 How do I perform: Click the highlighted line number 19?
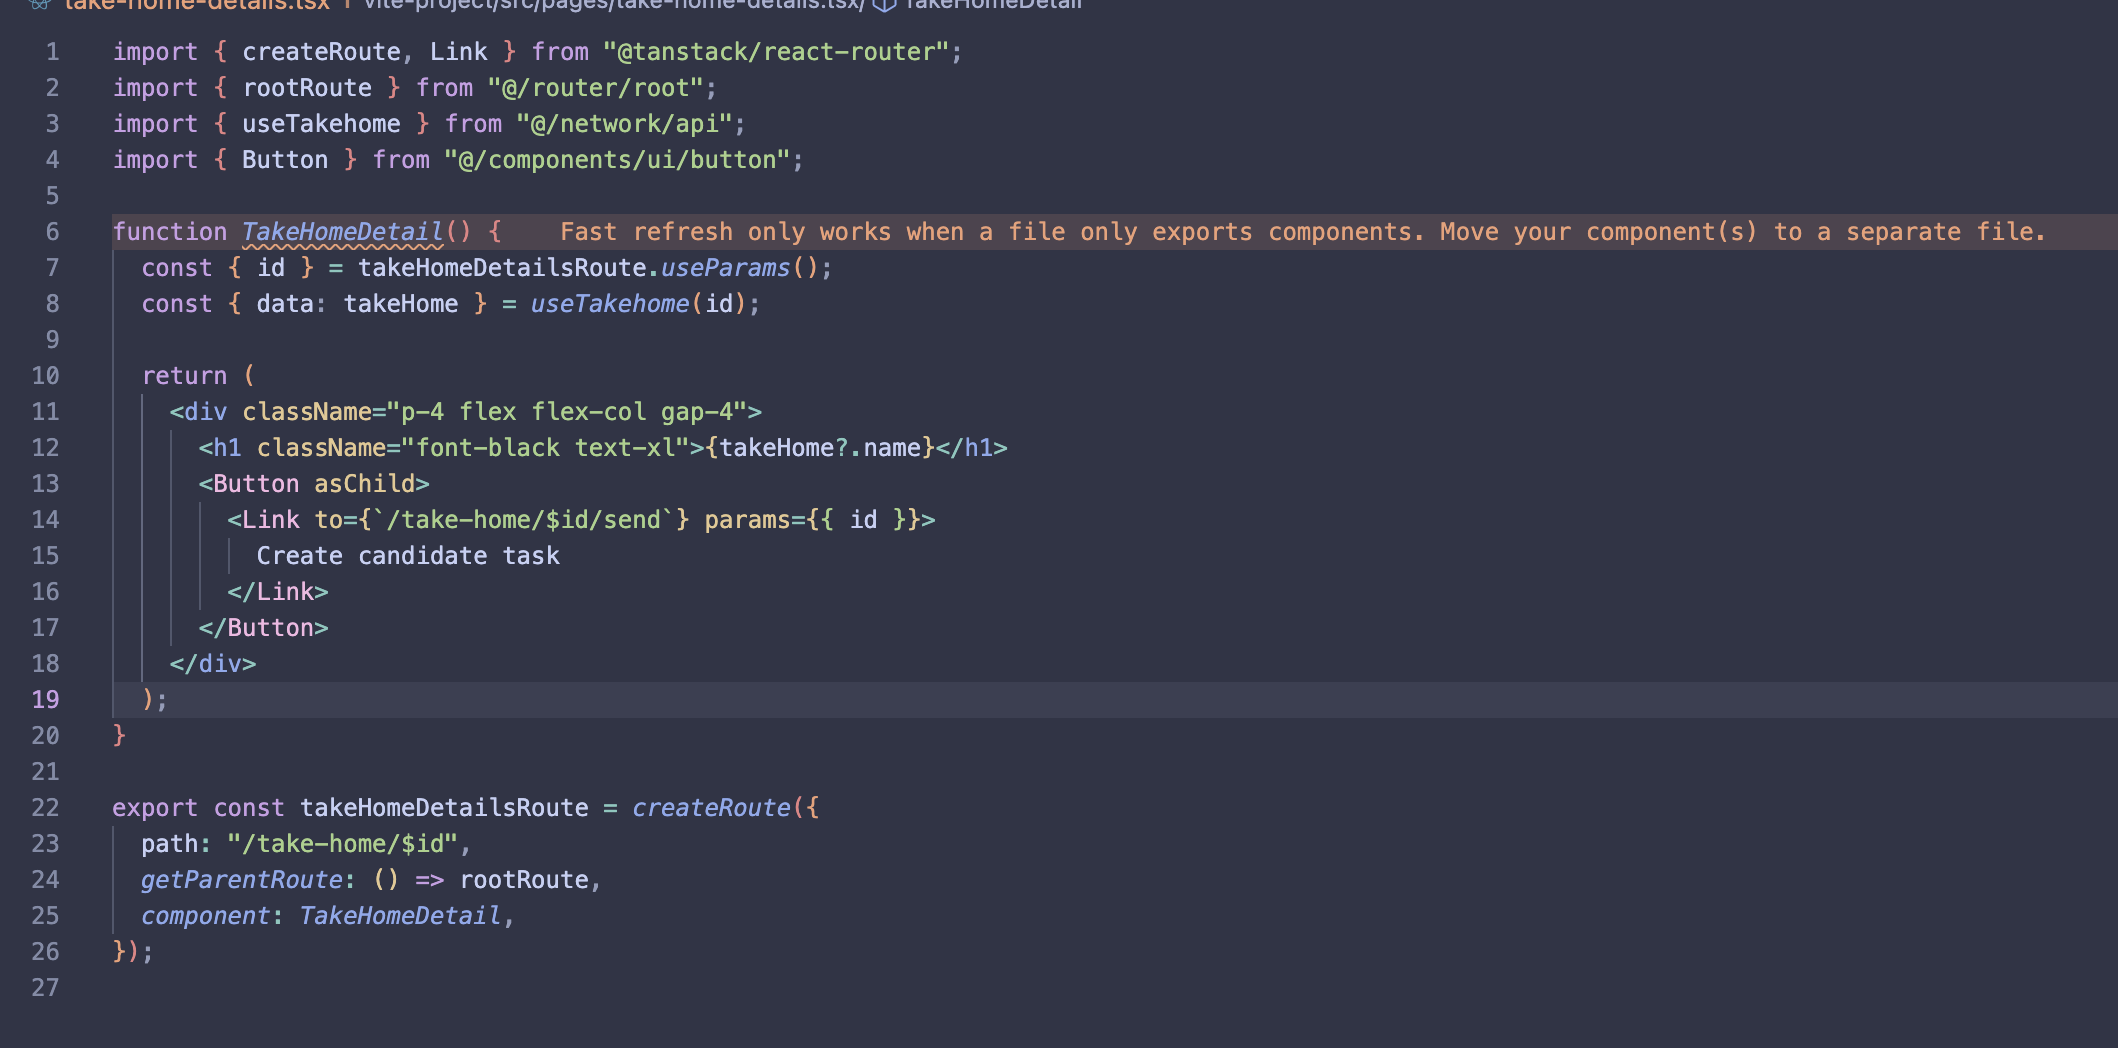[46, 700]
